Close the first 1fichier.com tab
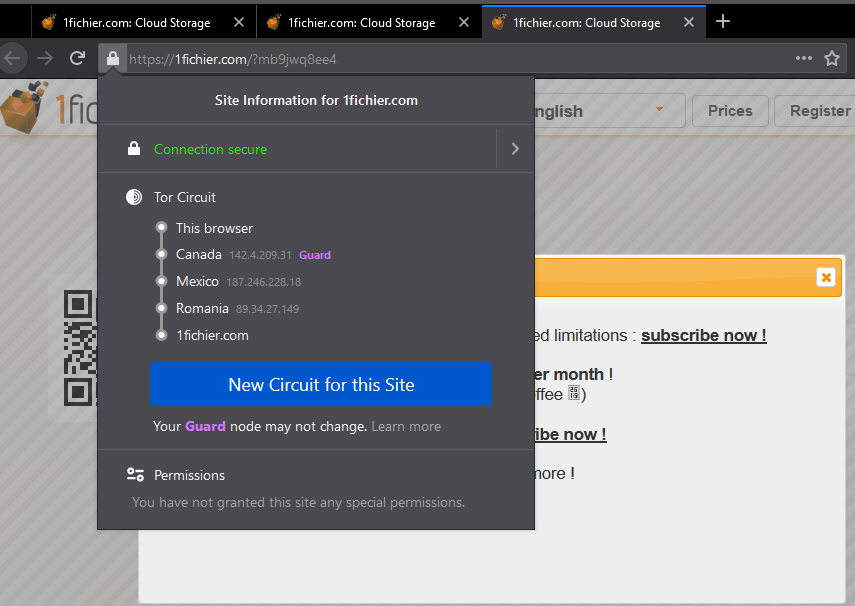 [x=239, y=22]
